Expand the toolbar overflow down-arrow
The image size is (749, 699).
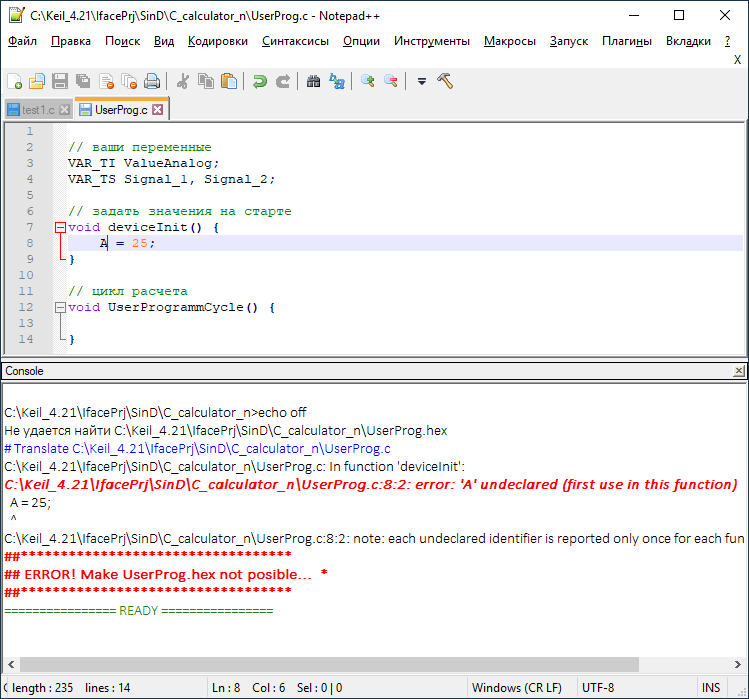click(422, 82)
